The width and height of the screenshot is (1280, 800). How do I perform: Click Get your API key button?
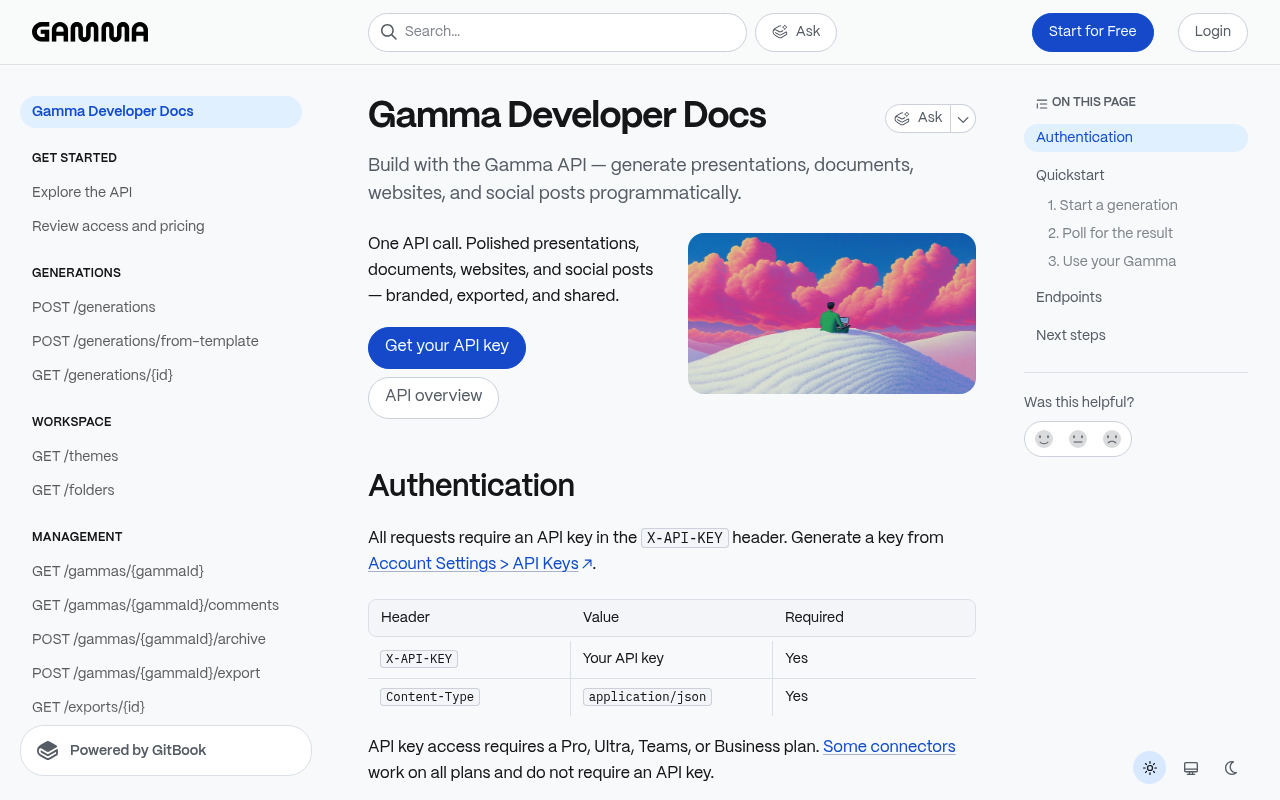click(447, 347)
